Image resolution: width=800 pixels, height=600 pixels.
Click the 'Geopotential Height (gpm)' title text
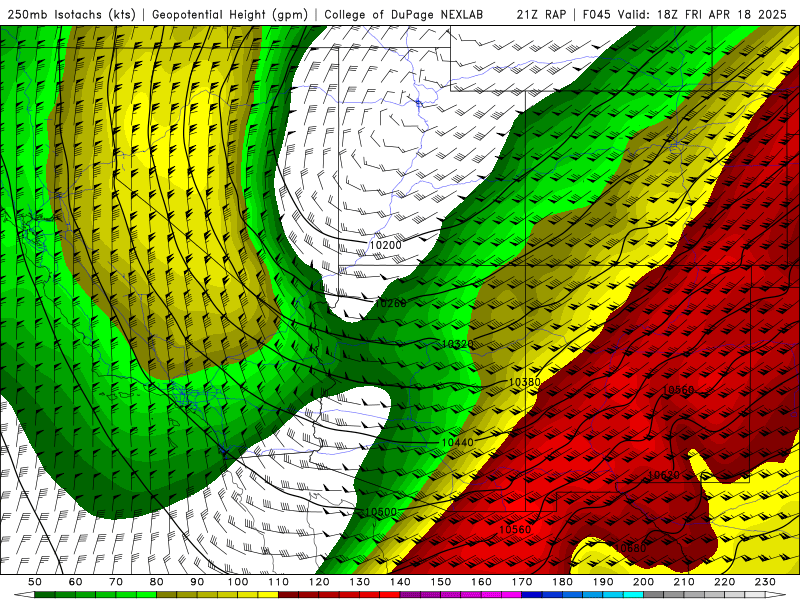click(230, 14)
